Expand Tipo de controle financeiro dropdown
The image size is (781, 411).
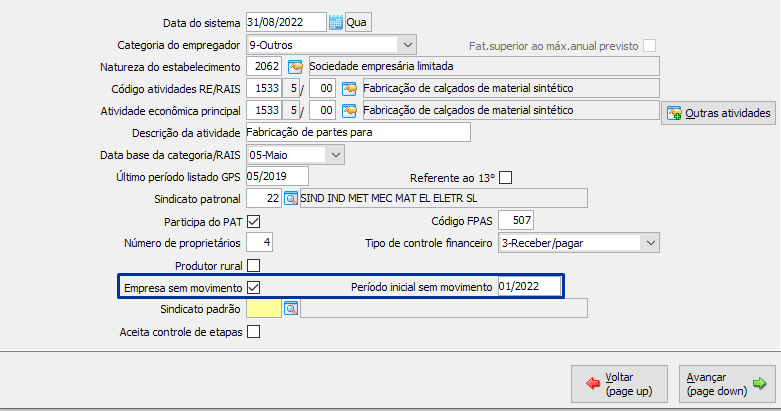[651, 243]
